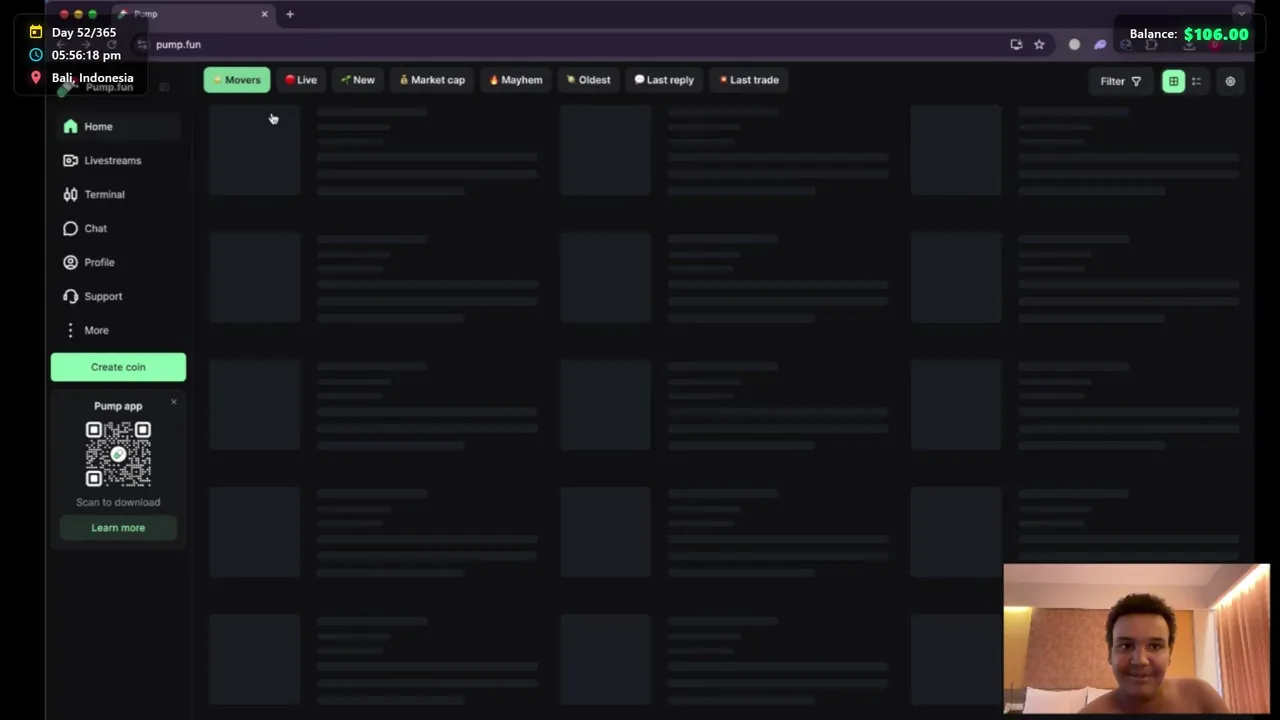Collapse the sidebar panel toggle
The image size is (1280, 720).
(x=164, y=87)
